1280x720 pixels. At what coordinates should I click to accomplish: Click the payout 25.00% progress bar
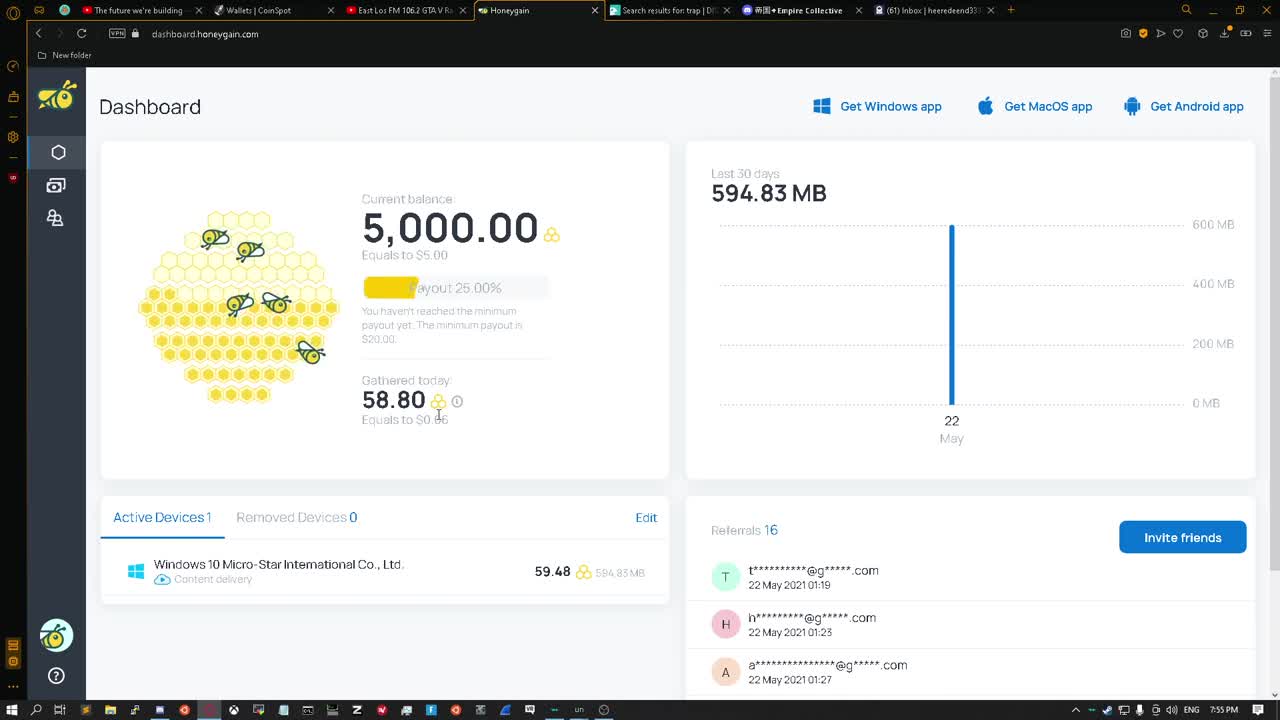click(x=455, y=288)
